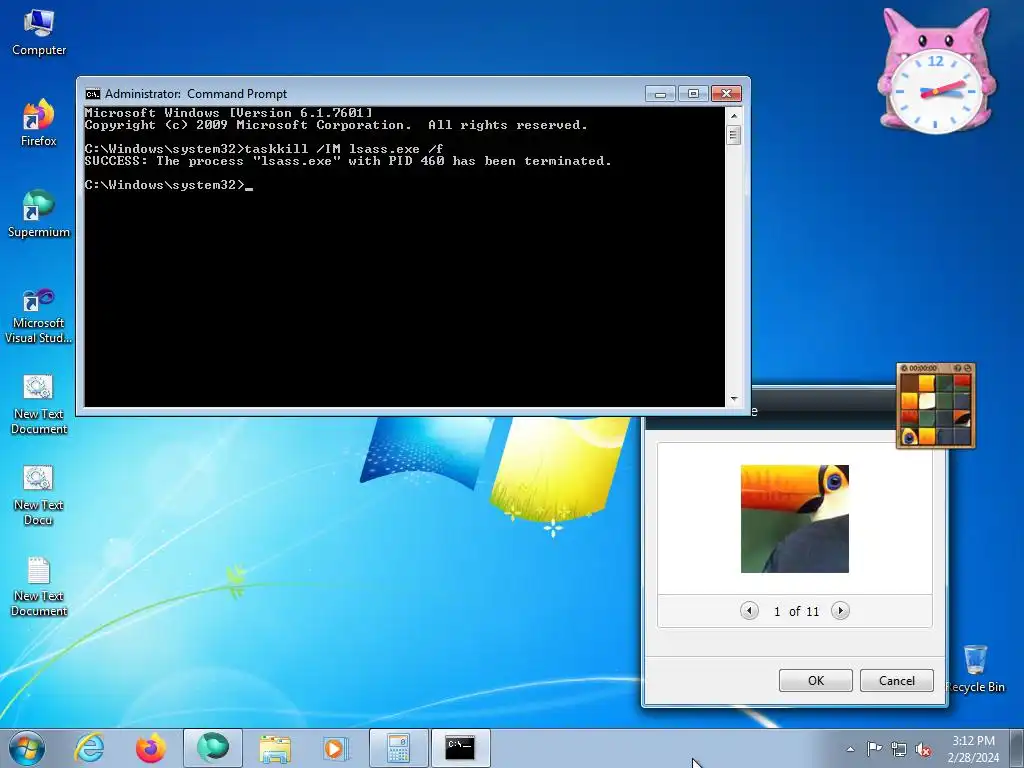Open Windows Media Player taskbar icon
The height and width of the screenshot is (768, 1024).
336,748
